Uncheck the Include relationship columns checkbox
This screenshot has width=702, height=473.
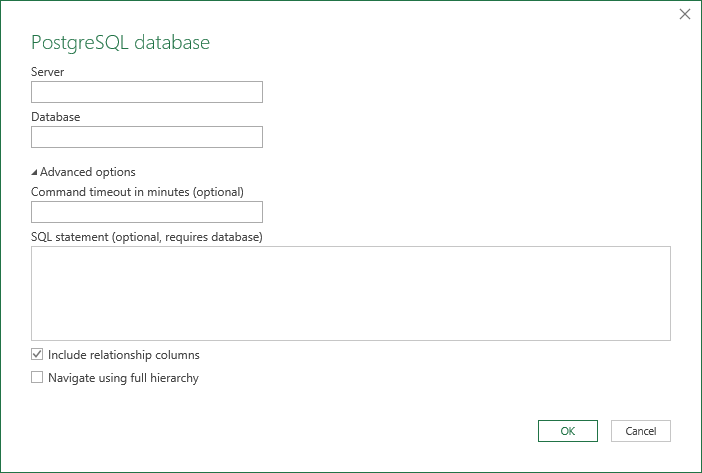38,355
